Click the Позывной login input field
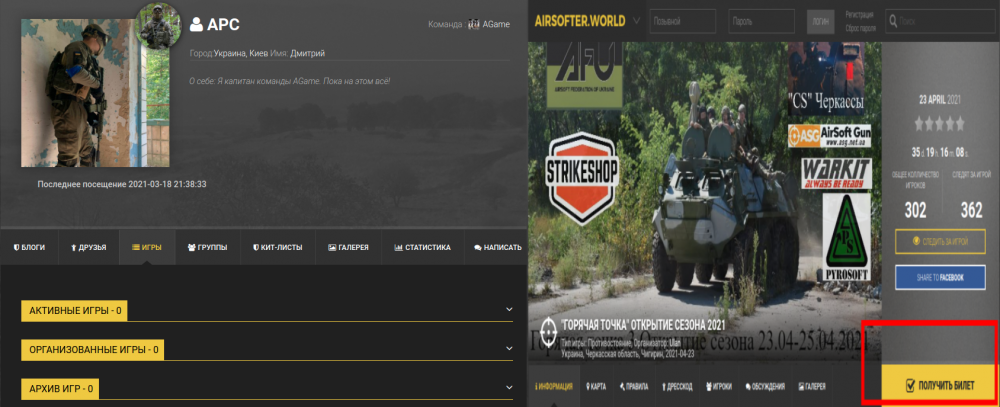Image resolution: width=1000 pixels, height=407 pixels. 680,20
